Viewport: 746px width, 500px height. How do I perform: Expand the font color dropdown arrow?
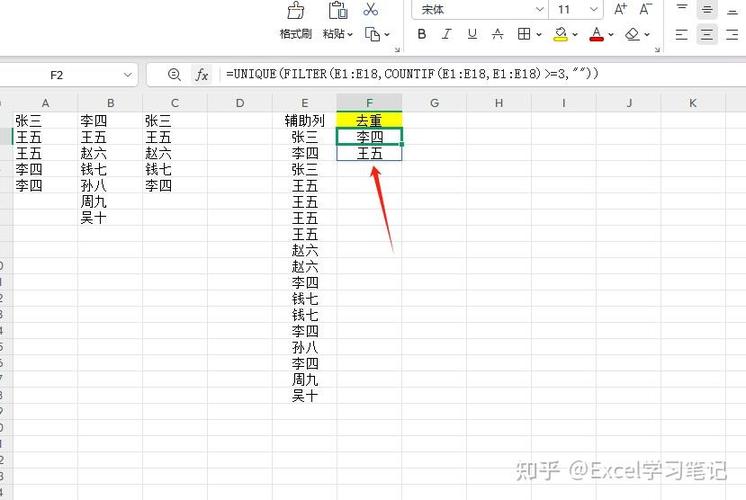point(611,35)
